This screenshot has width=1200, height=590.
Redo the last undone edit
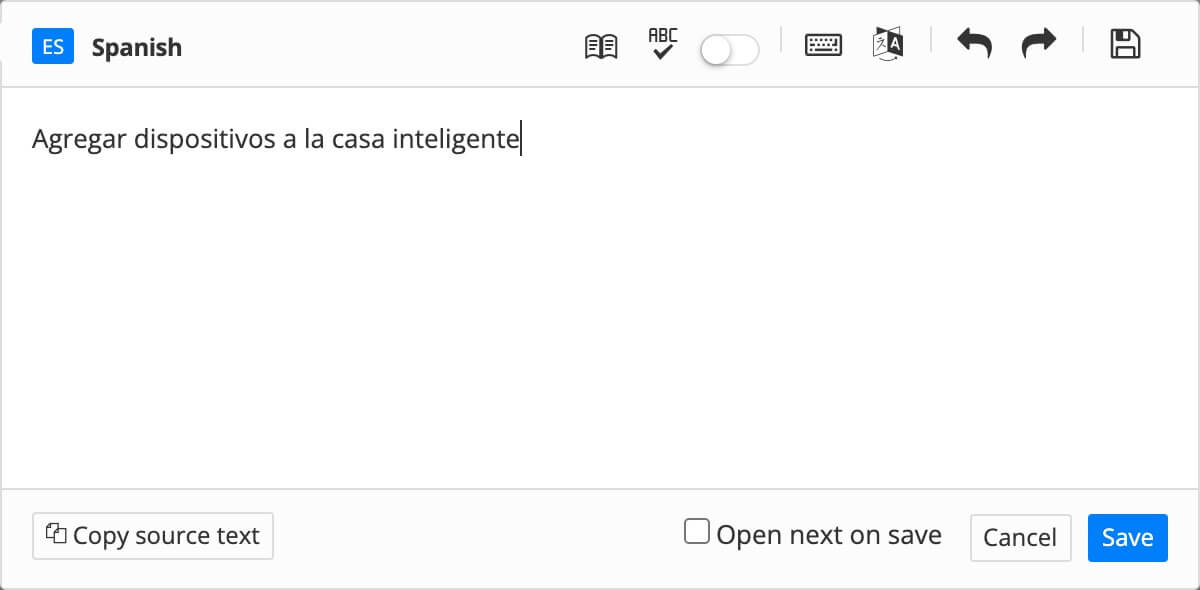click(x=1039, y=45)
